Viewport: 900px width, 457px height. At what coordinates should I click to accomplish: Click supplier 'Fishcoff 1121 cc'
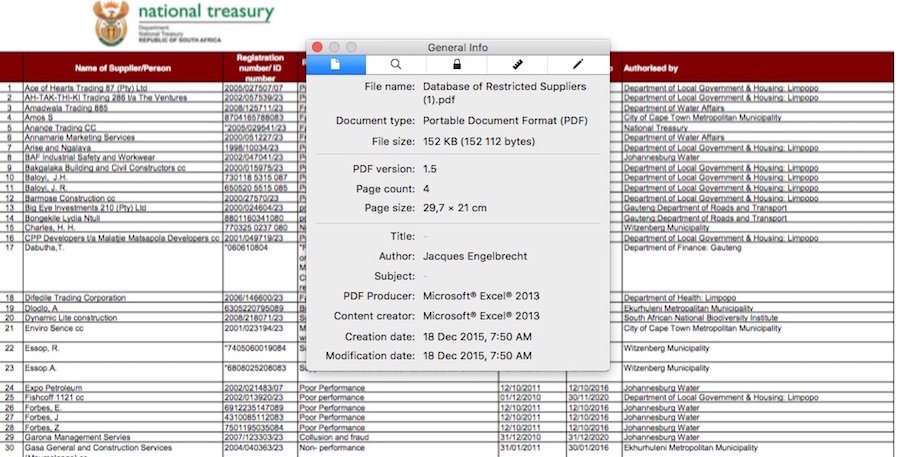[x=54, y=397]
